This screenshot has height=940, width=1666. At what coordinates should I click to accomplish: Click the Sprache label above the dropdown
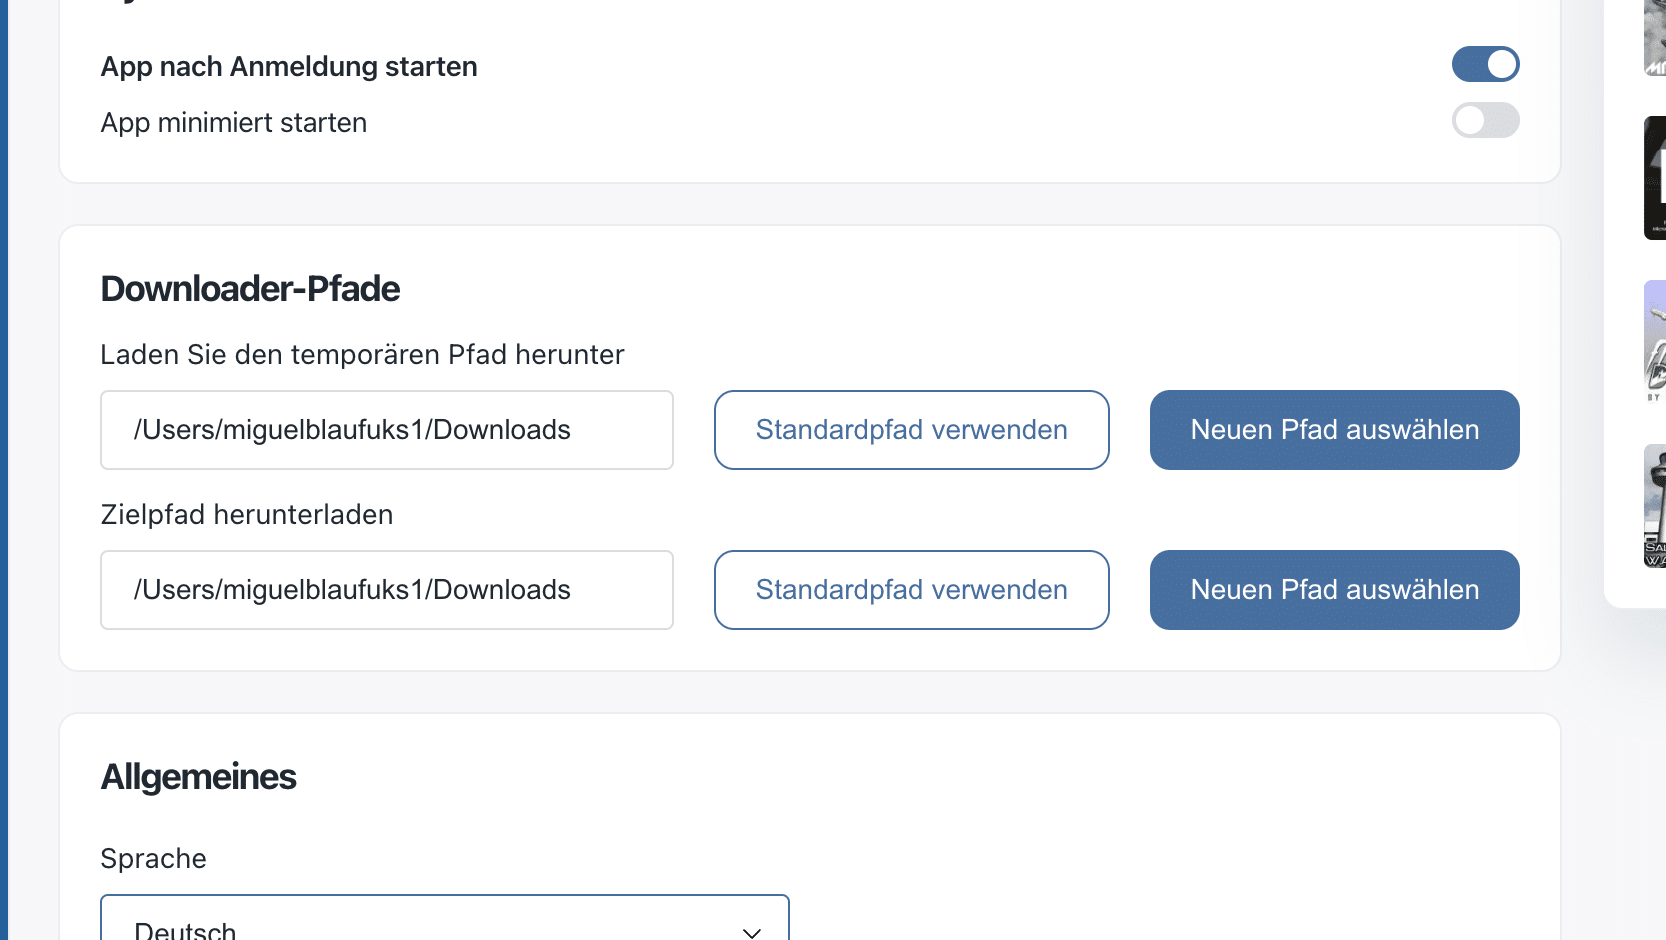(154, 859)
